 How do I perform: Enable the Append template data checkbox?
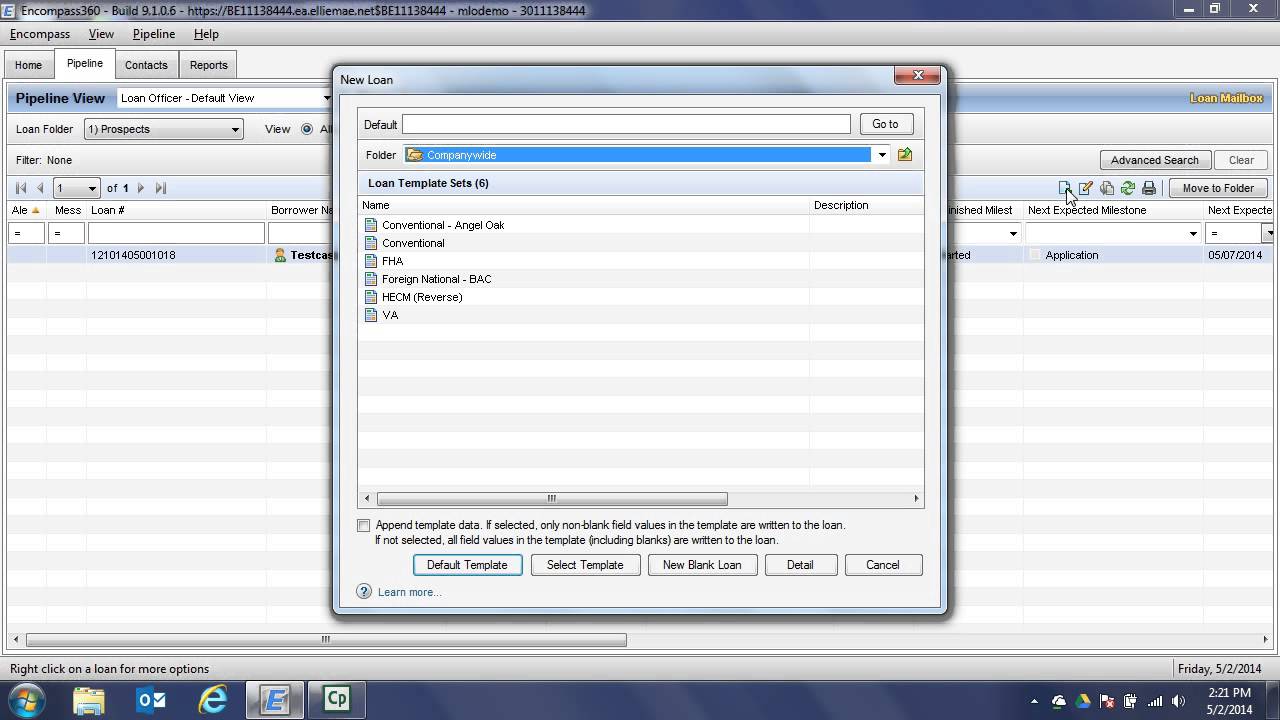(364, 525)
